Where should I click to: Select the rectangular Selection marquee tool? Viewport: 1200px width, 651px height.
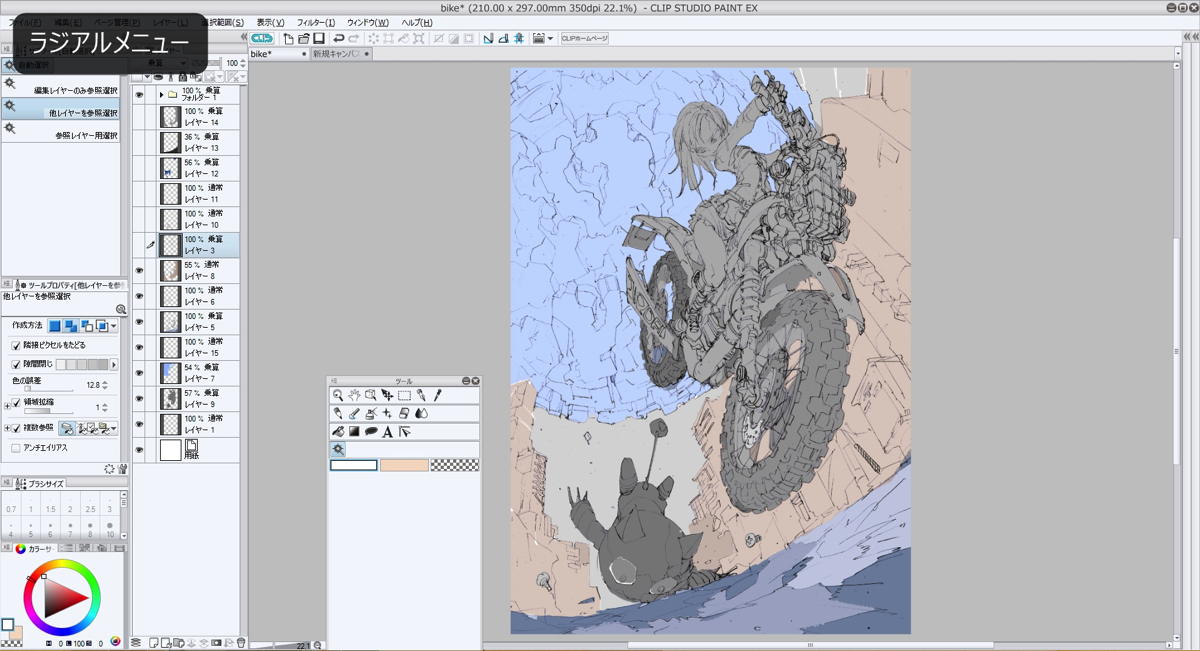(404, 396)
